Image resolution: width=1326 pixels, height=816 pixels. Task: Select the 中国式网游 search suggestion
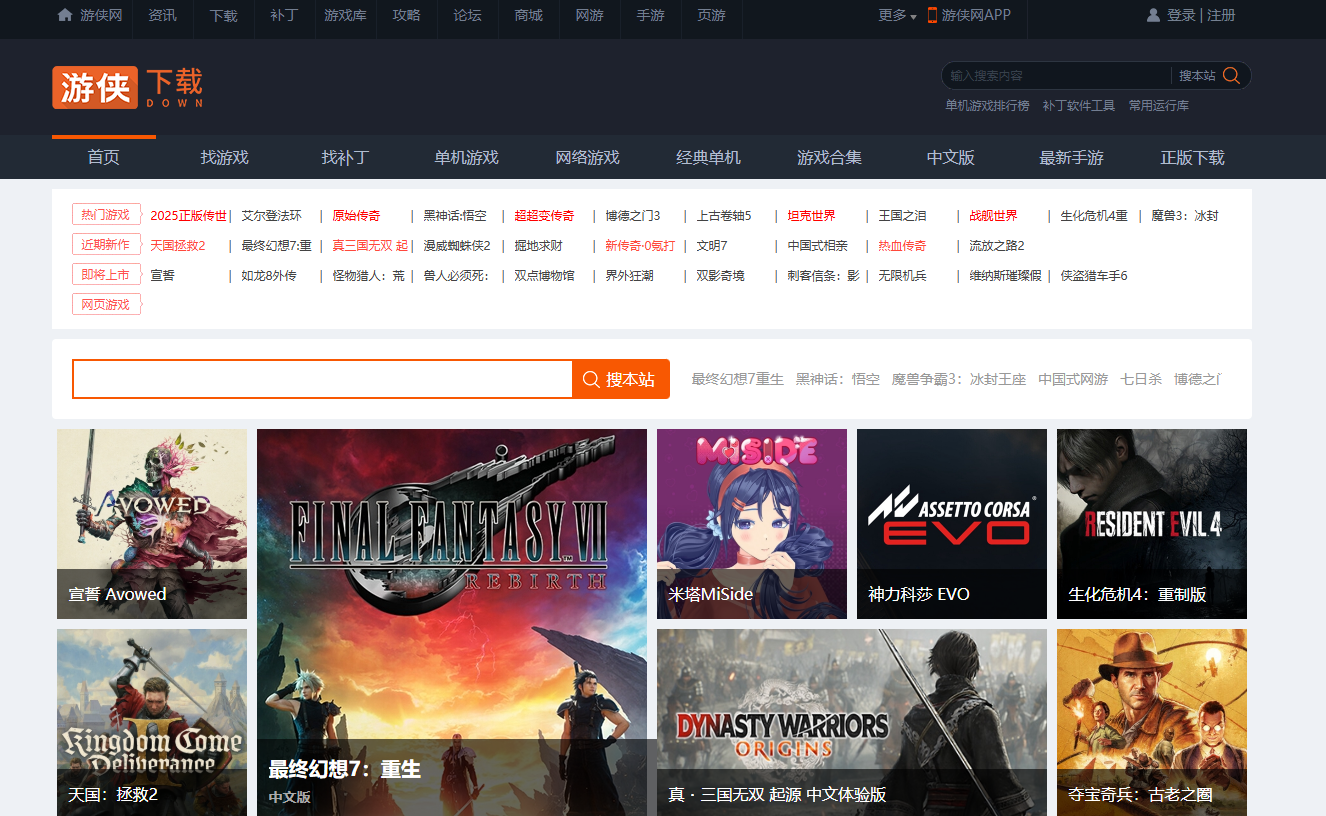click(x=1073, y=379)
